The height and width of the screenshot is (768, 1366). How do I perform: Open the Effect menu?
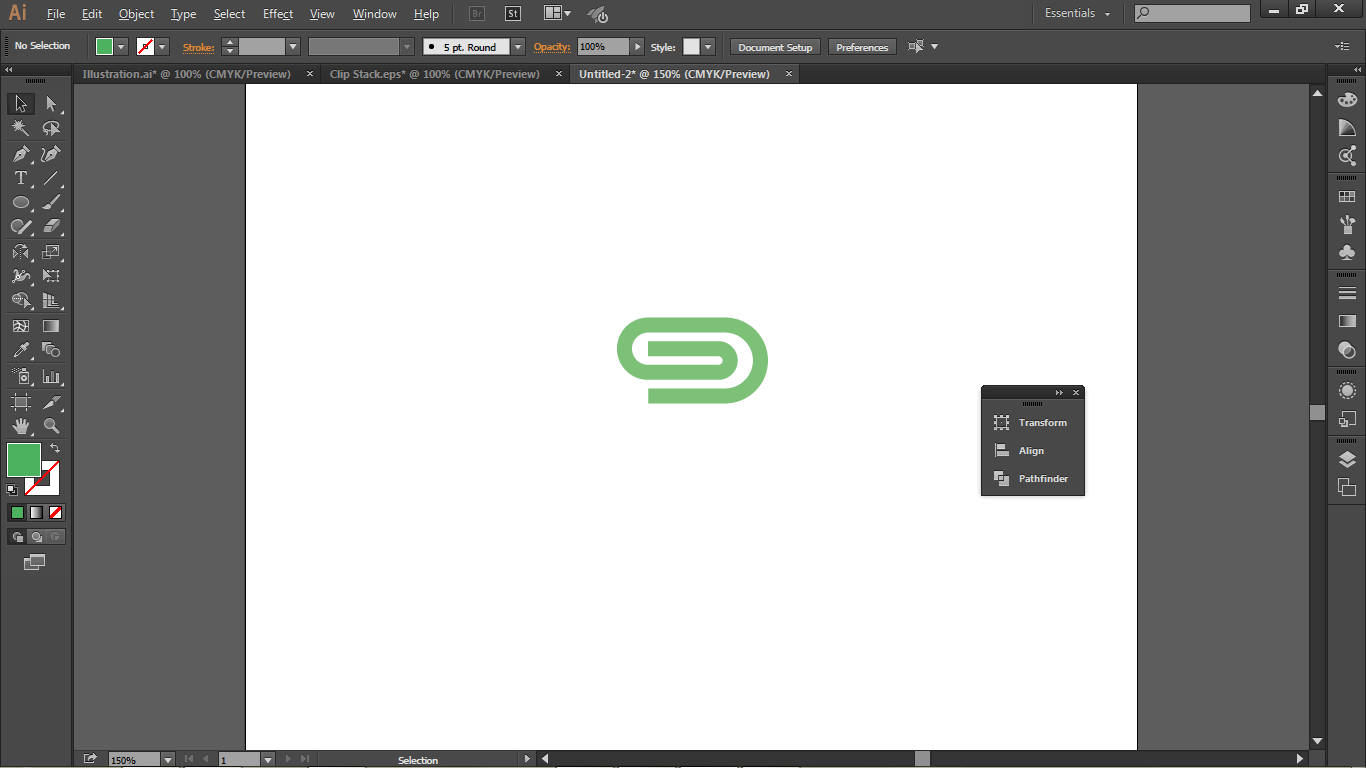[278, 14]
